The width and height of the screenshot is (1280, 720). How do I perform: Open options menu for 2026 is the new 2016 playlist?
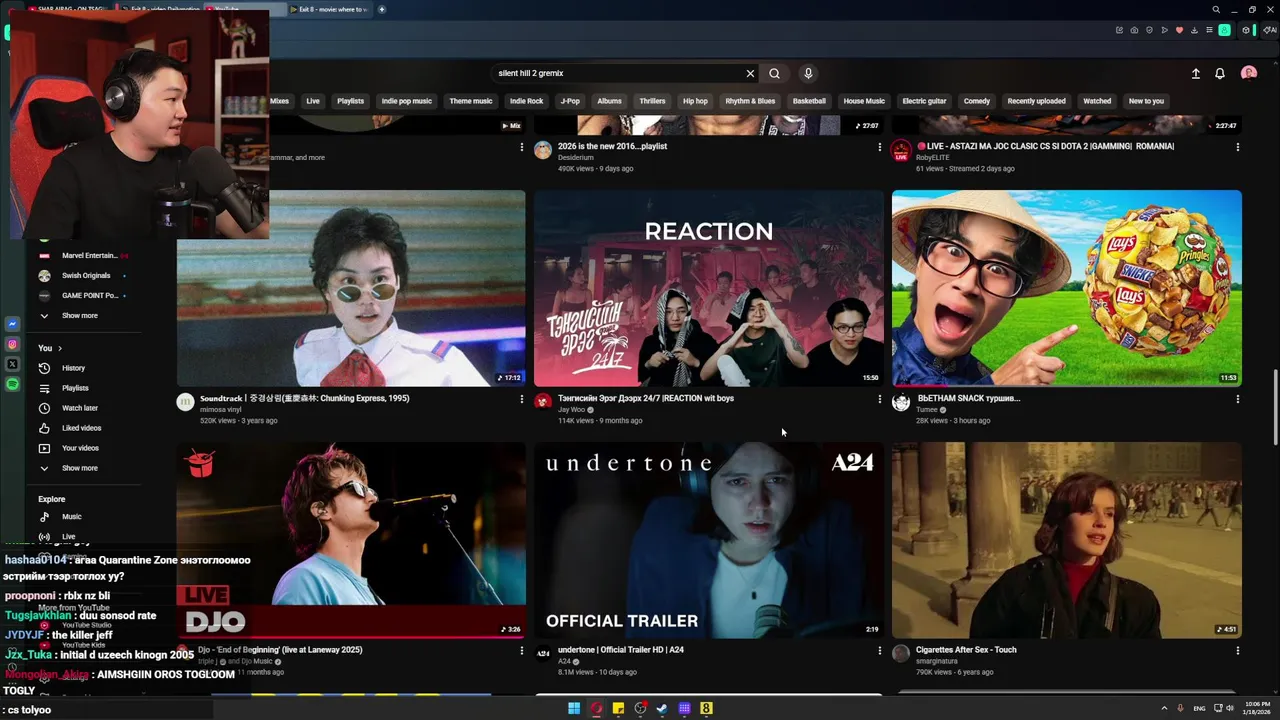pyautogui.click(x=879, y=147)
